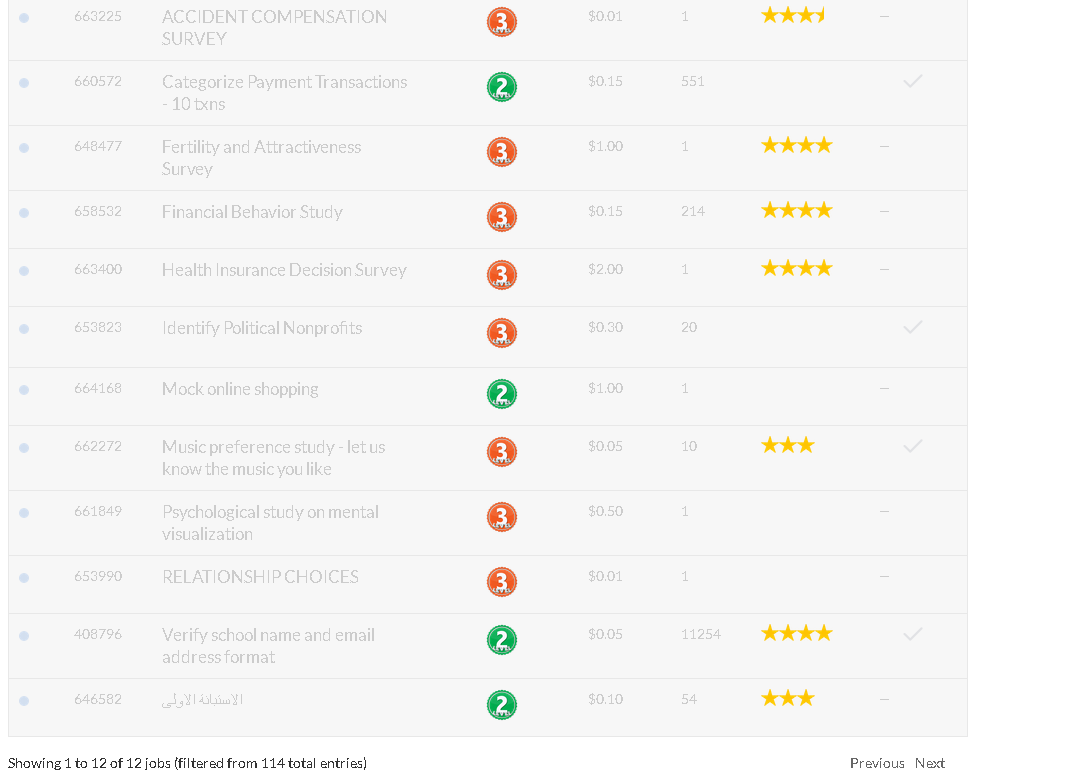Click level 3 badge for RELATIONSHIP CHOICES
Image resolution: width=1077 pixels, height=780 pixels.
click(x=502, y=582)
